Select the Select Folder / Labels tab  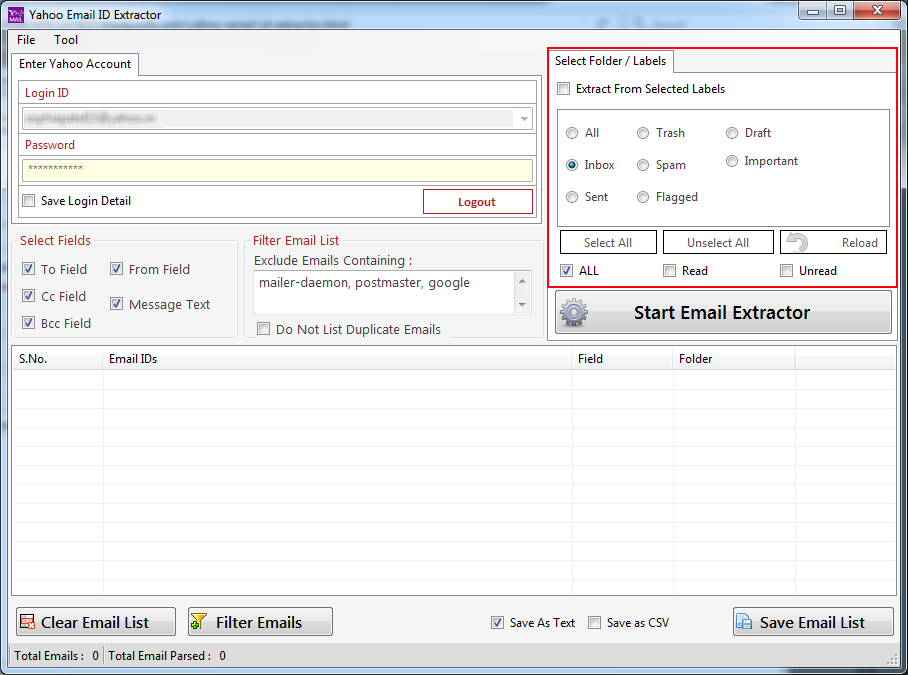click(x=610, y=61)
